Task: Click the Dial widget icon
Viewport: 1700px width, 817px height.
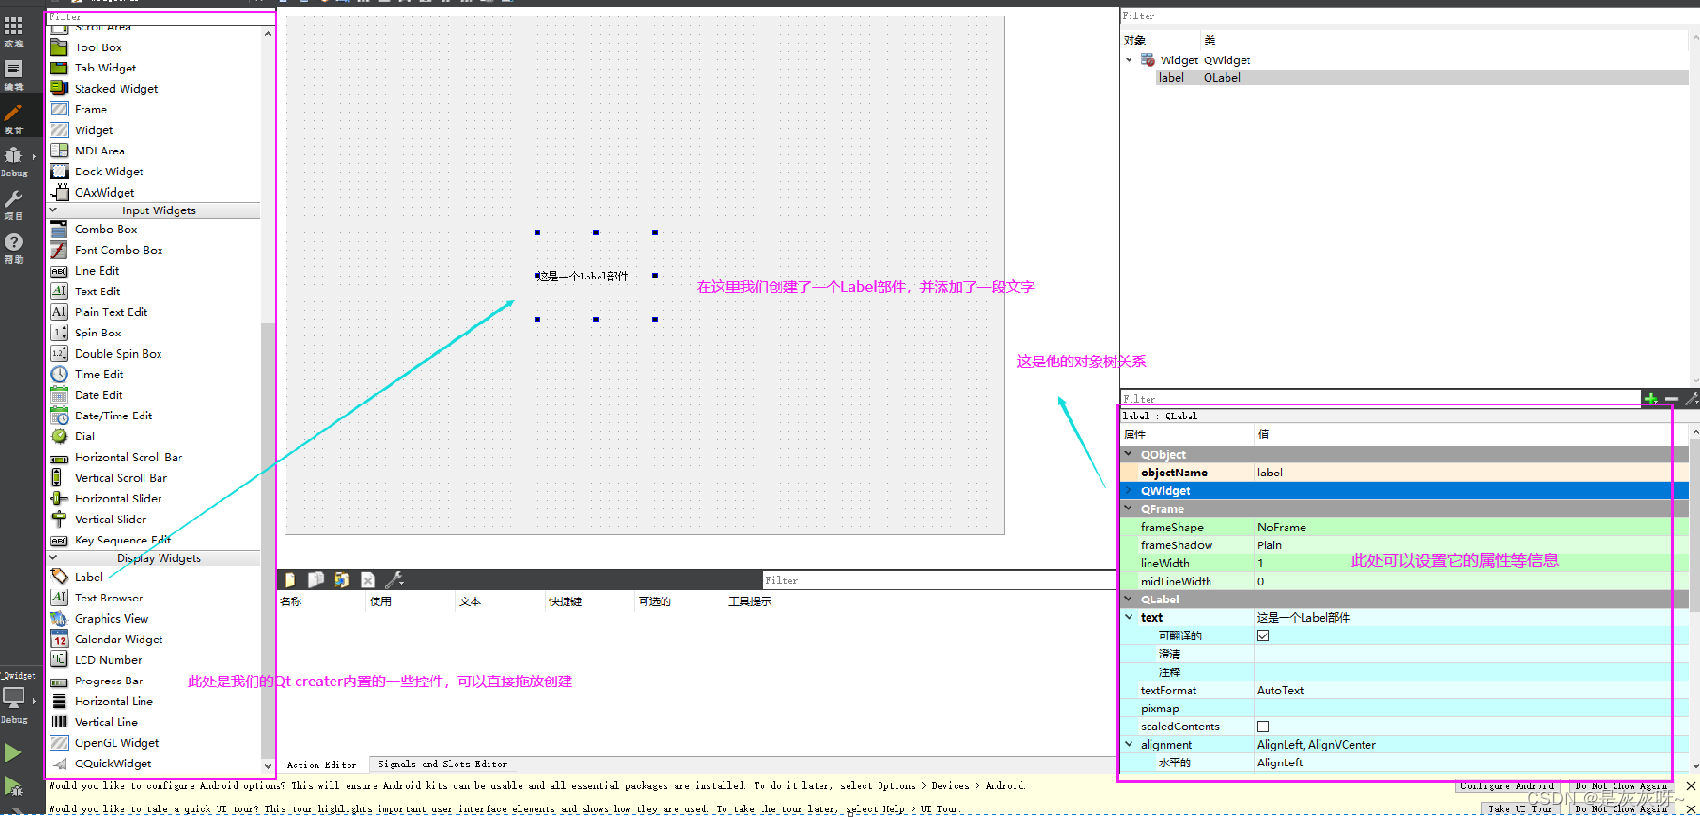Action: click(59, 436)
